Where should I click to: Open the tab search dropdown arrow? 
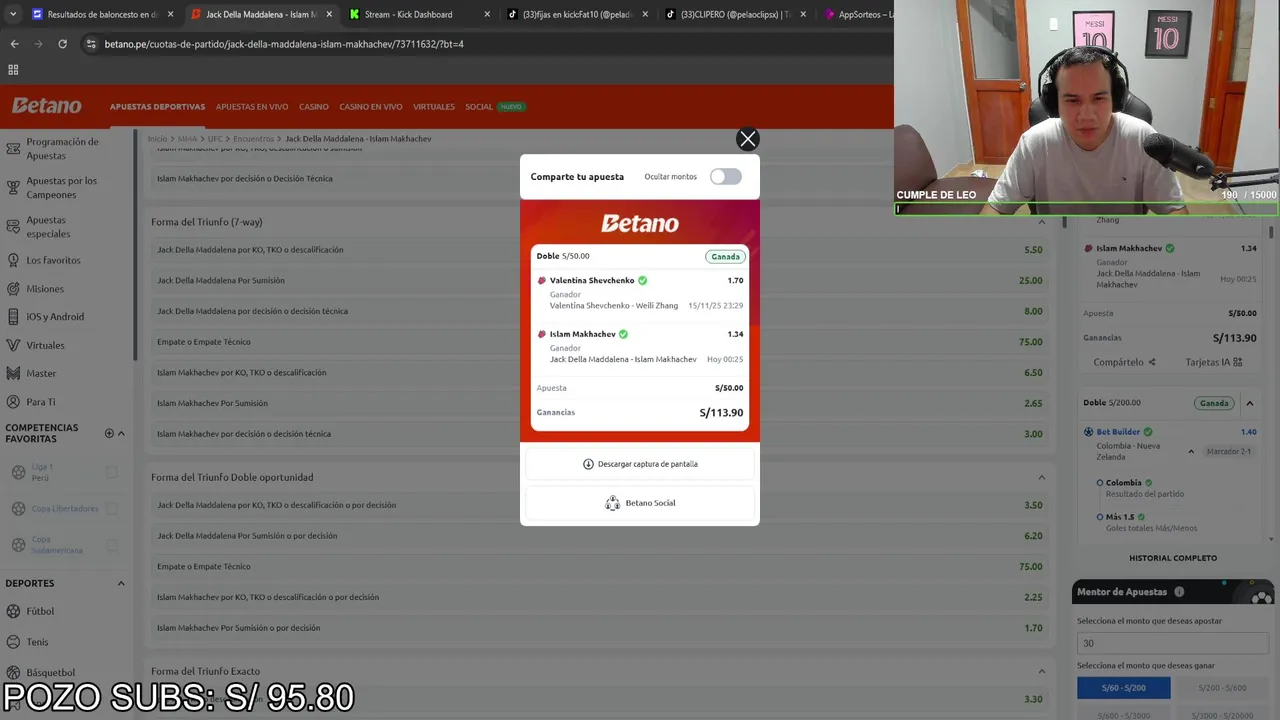click(x=13, y=15)
